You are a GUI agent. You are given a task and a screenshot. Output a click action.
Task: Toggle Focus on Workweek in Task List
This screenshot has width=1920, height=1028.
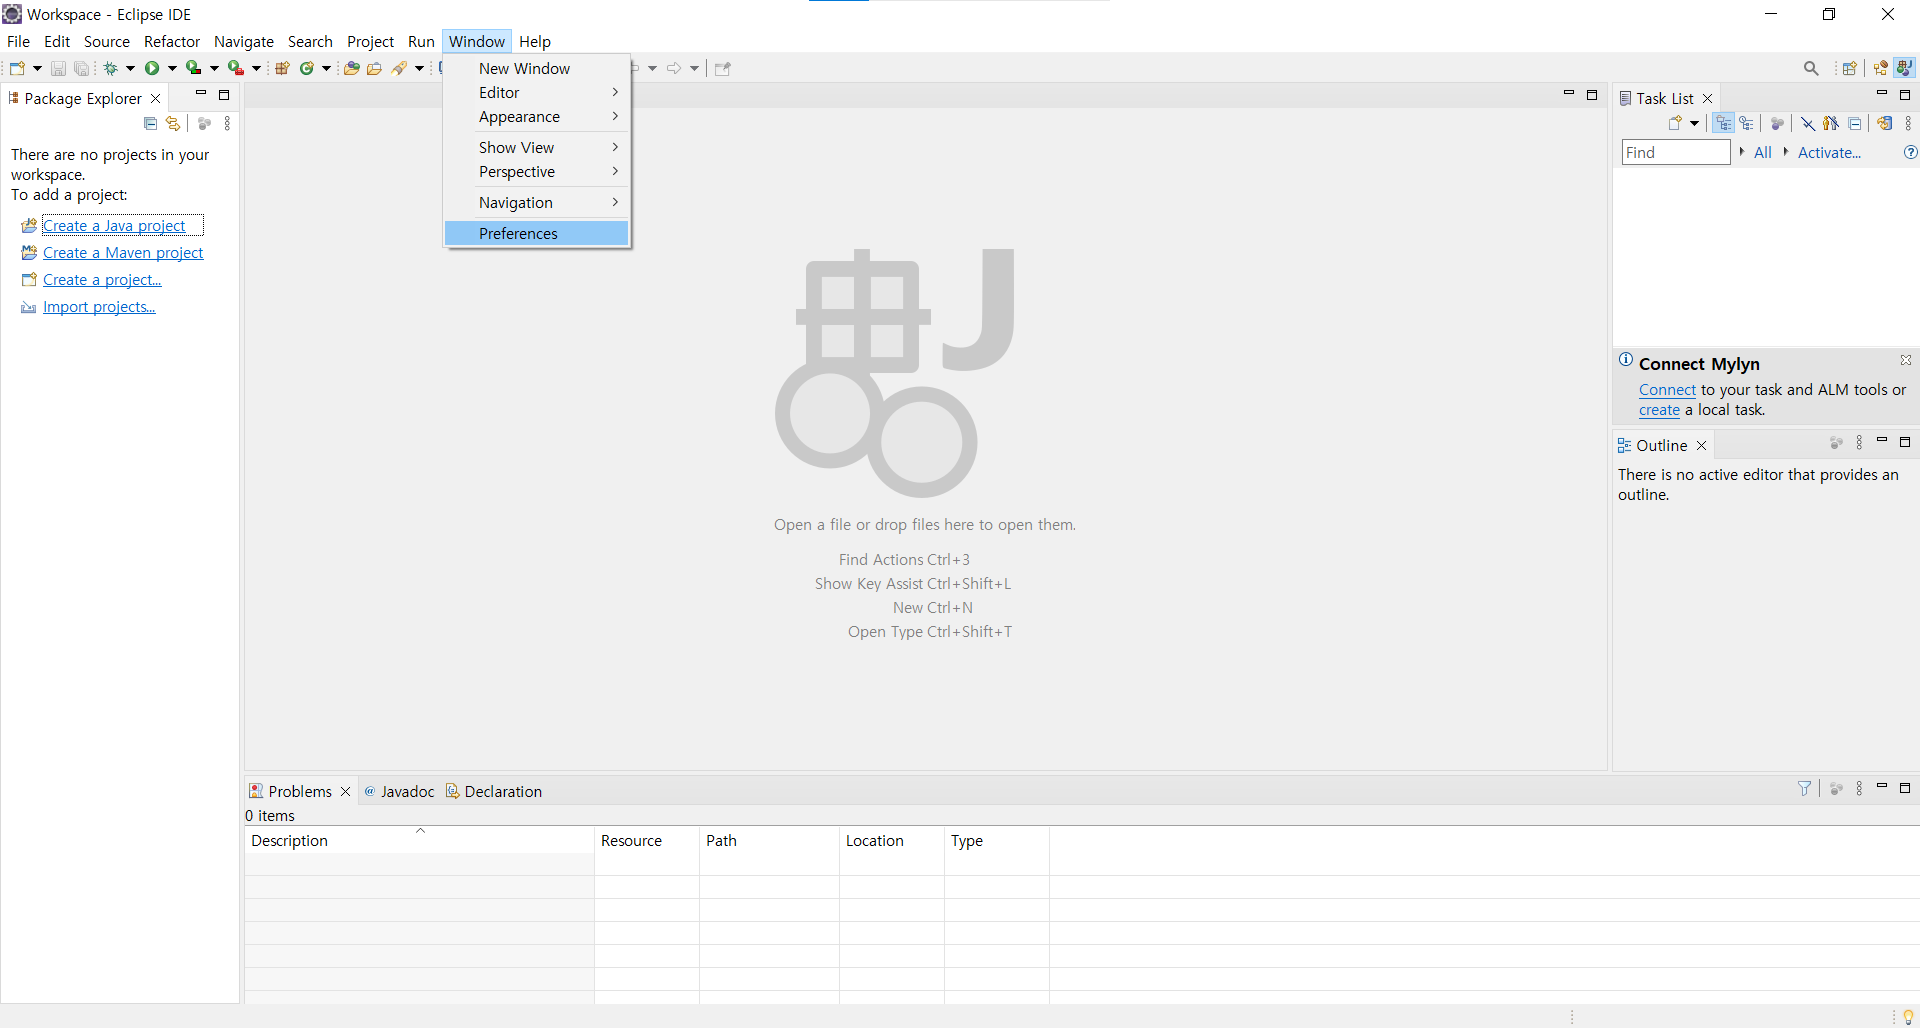[1777, 124]
